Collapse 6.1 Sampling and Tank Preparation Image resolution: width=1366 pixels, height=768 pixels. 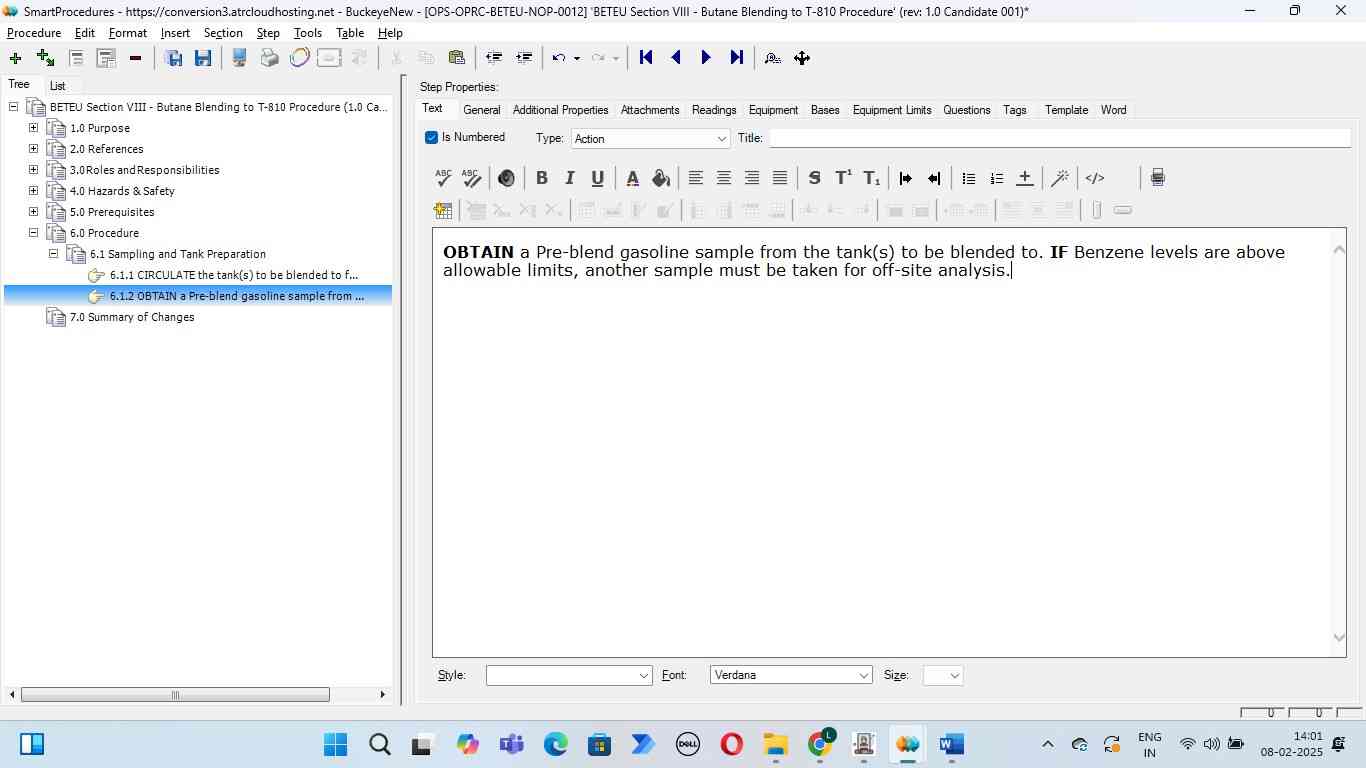click(x=53, y=254)
